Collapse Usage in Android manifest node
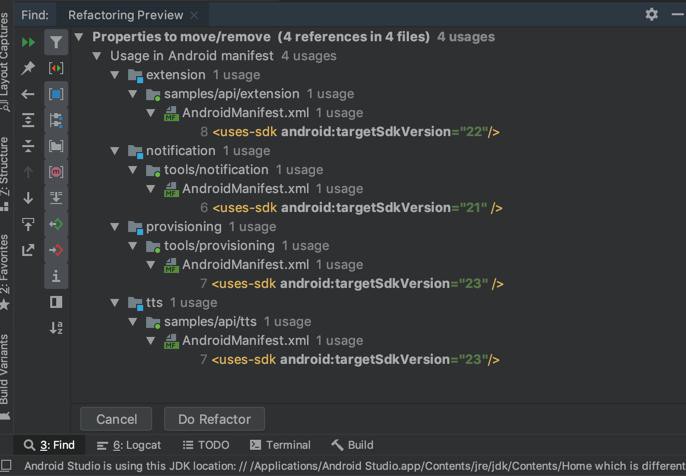 coord(97,56)
